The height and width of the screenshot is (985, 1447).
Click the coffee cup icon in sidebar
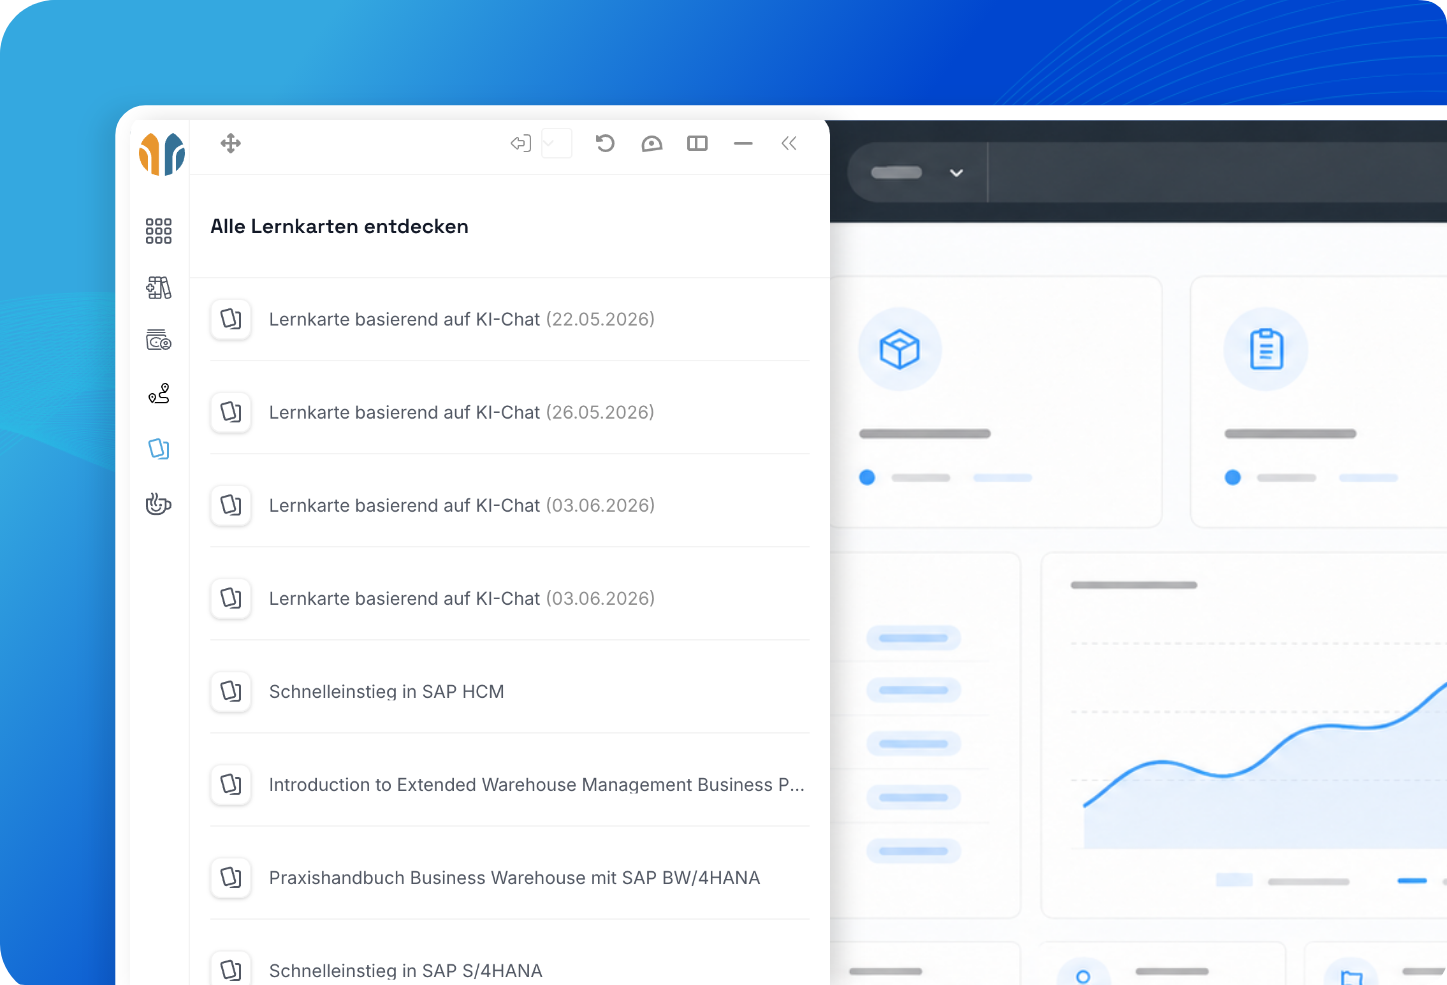[159, 503]
